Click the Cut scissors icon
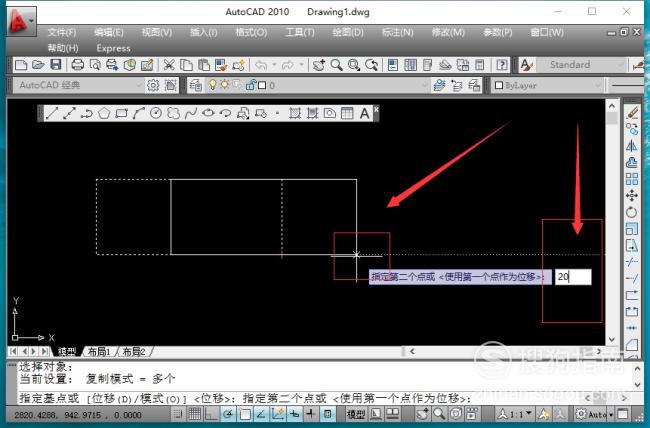The height and width of the screenshot is (428, 650). [x=169, y=65]
